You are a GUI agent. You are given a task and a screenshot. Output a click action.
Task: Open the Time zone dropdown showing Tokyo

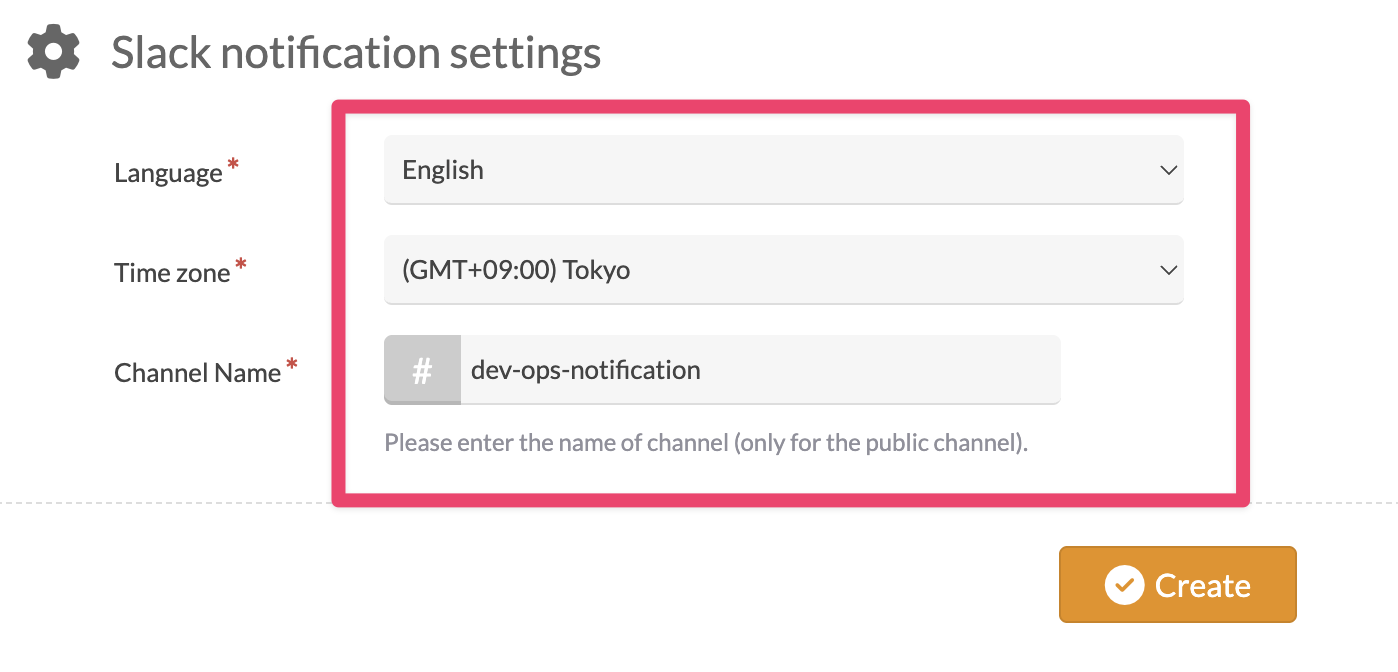783,270
